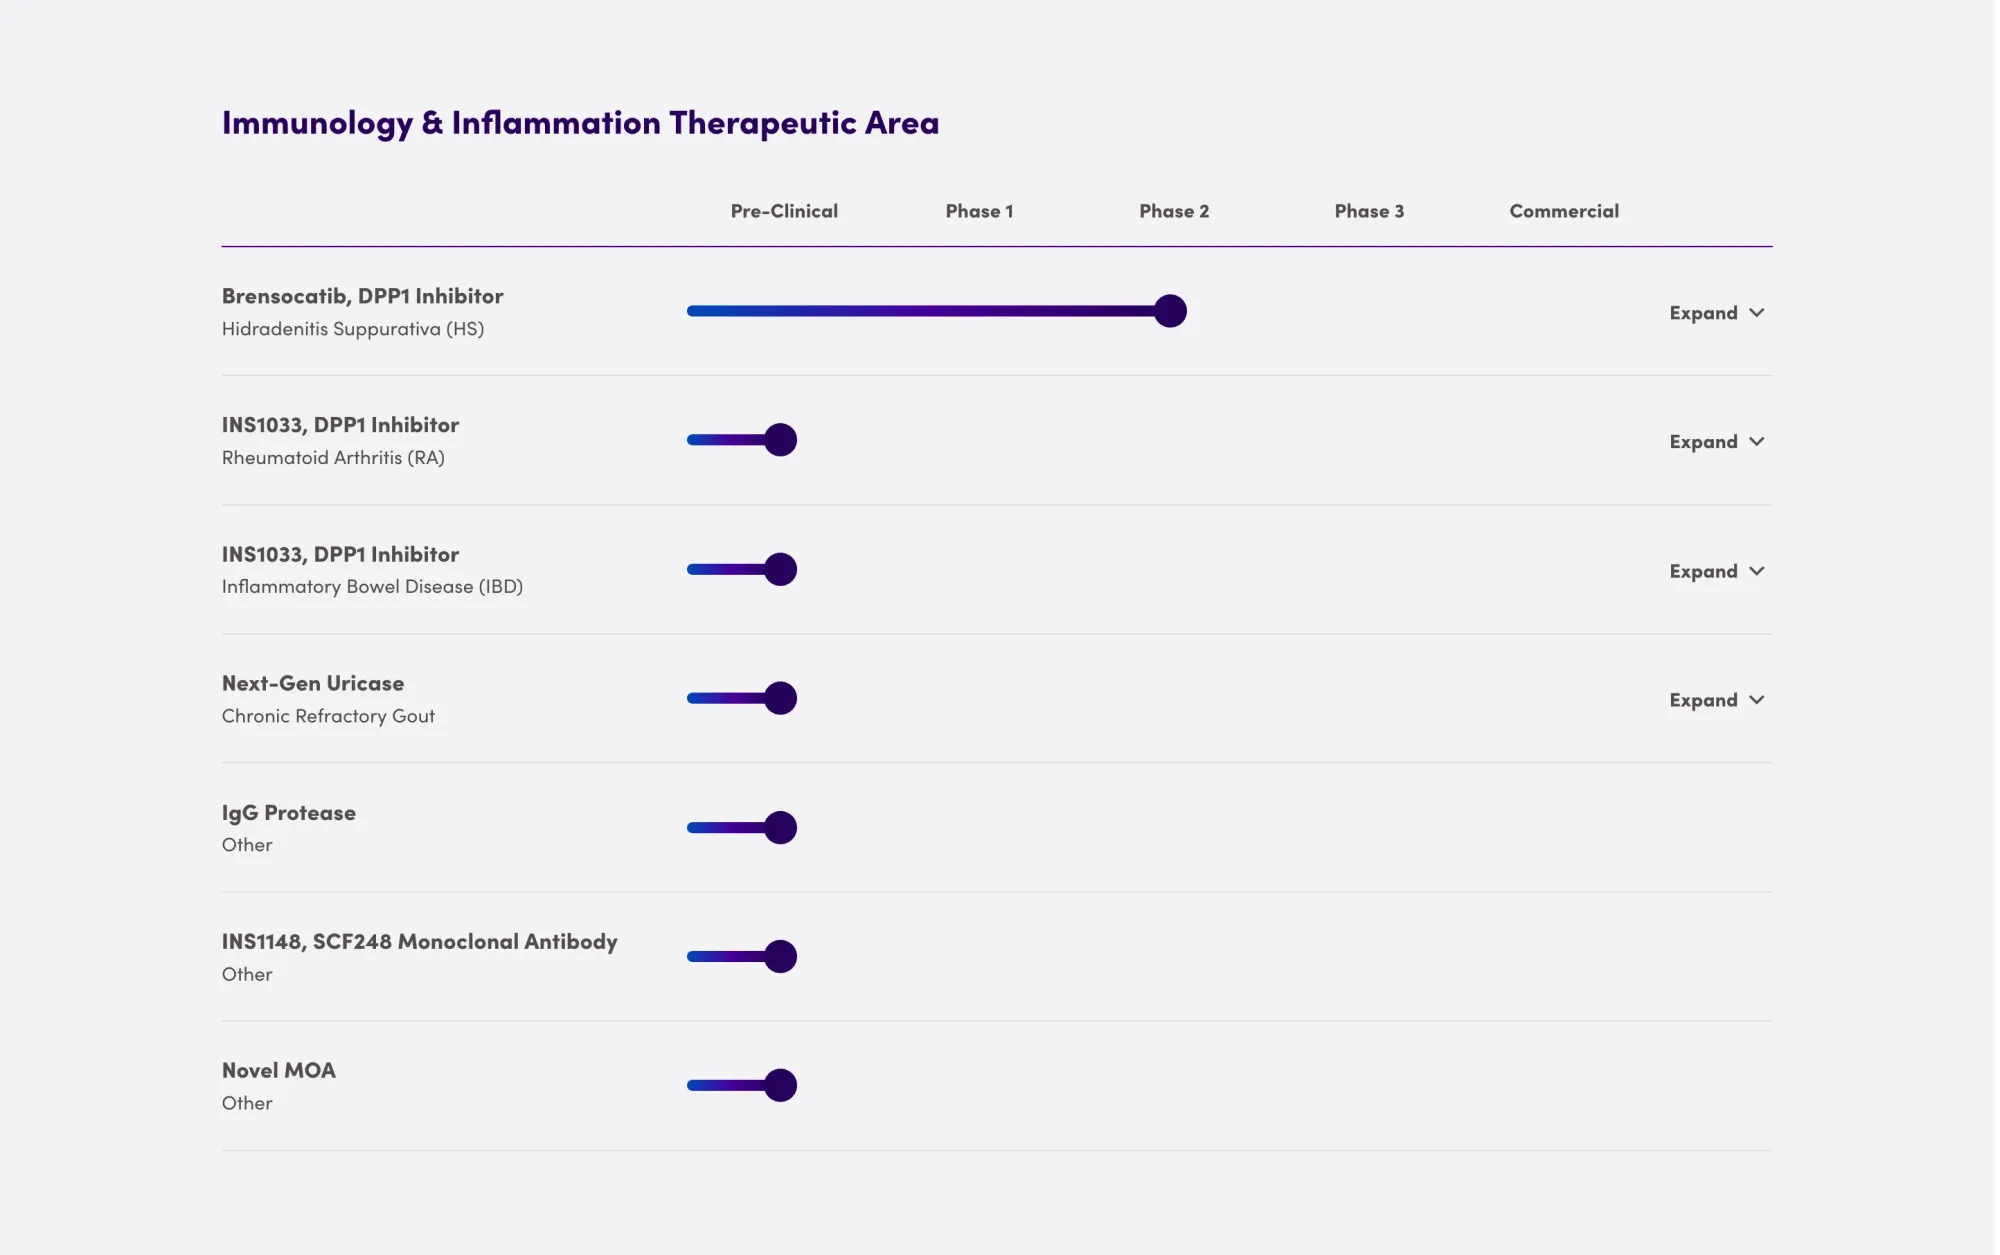The height and width of the screenshot is (1255, 2000).
Task: Click the Phase 2 column header
Action: [1174, 211]
